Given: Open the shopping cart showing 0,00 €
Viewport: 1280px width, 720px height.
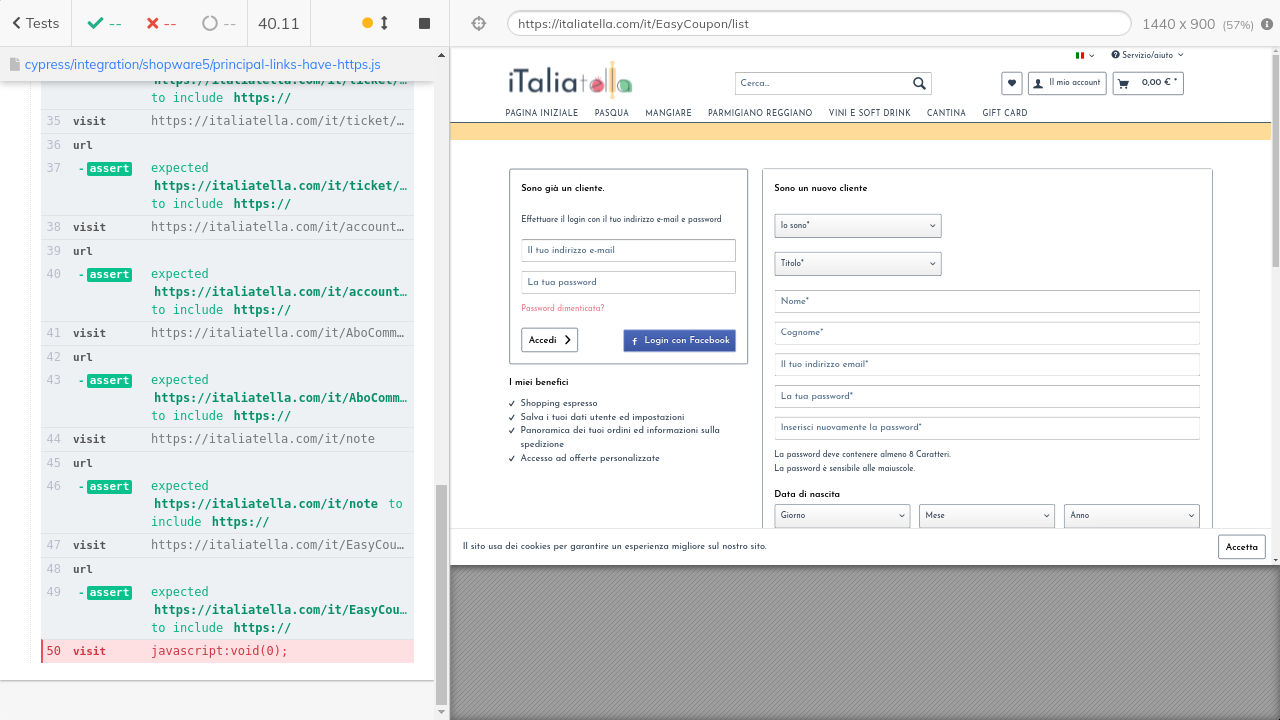Looking at the screenshot, I should pos(1148,83).
